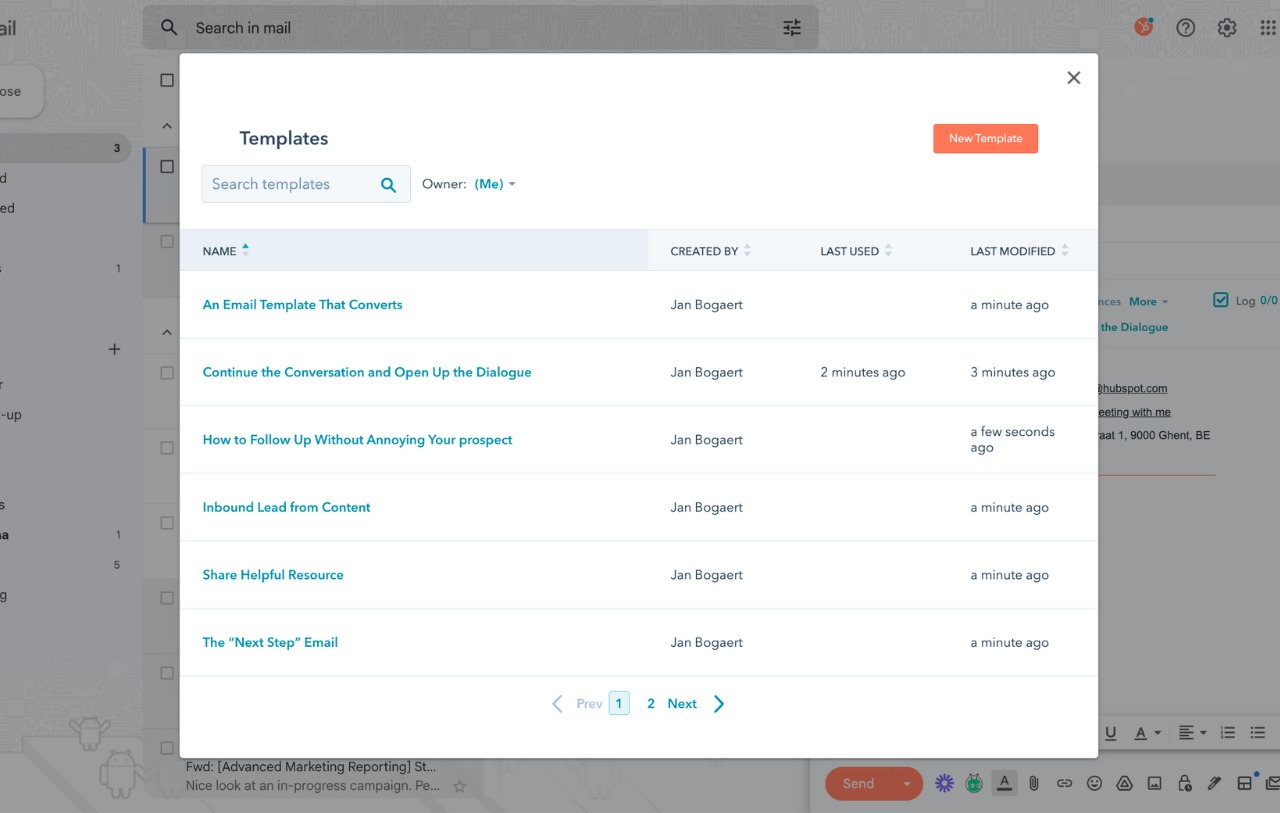The width and height of the screenshot is (1280, 813).
Task: Expand the send options arrow next to Send
Action: point(906,784)
